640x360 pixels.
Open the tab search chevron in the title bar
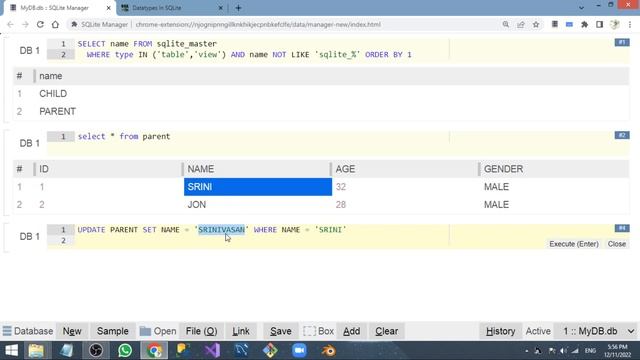581,8
